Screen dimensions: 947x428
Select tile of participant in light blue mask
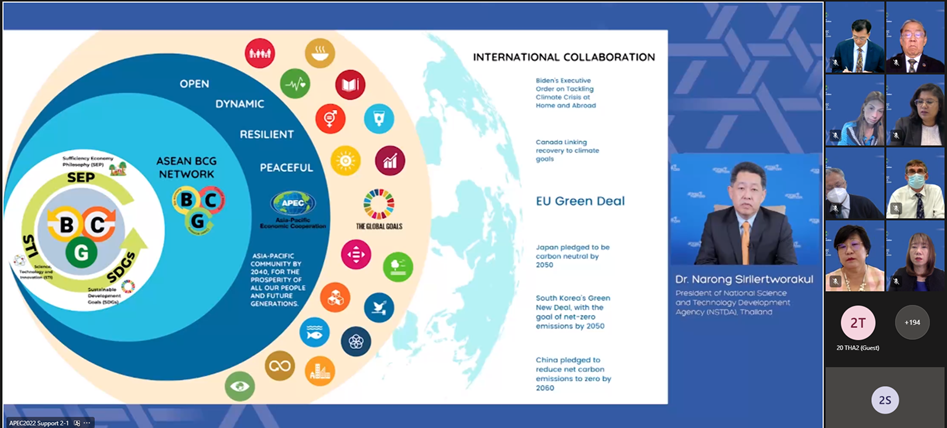916,184
